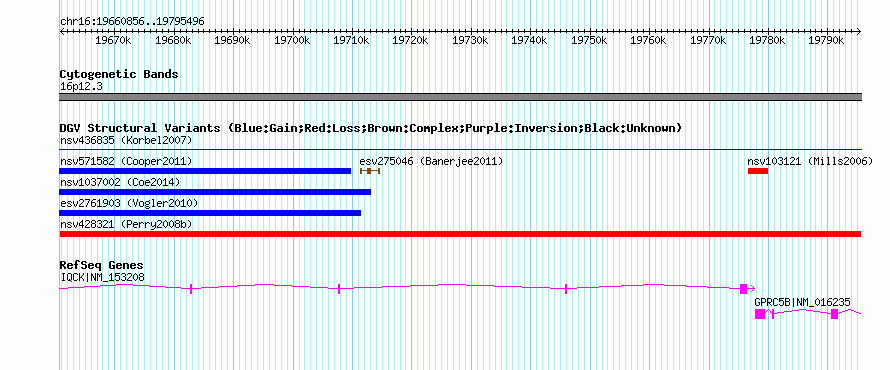Click the 19680k ruler tick label

point(173,41)
